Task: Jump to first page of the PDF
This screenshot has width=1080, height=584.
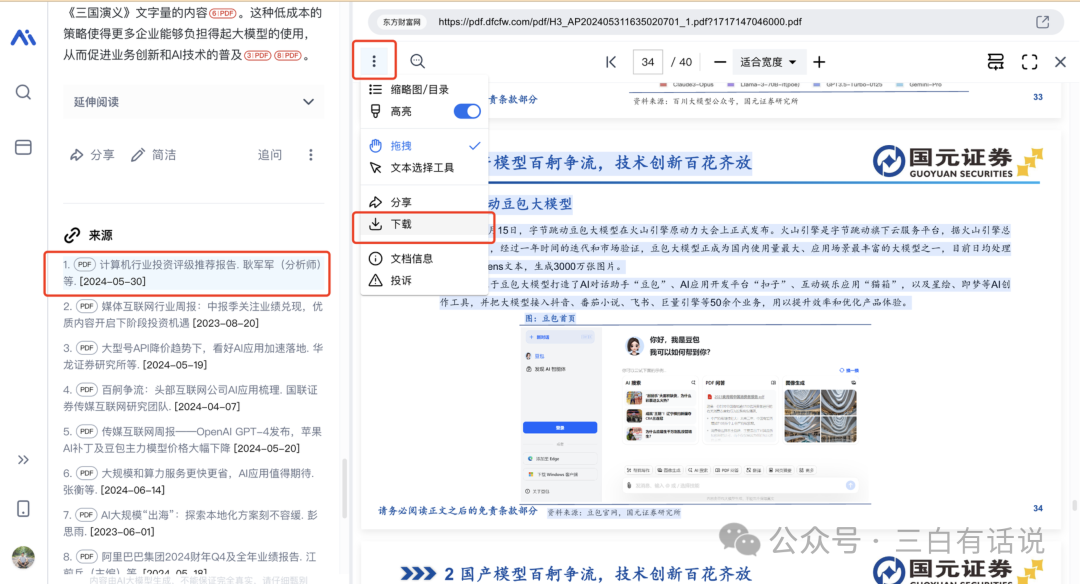Action: tap(611, 62)
